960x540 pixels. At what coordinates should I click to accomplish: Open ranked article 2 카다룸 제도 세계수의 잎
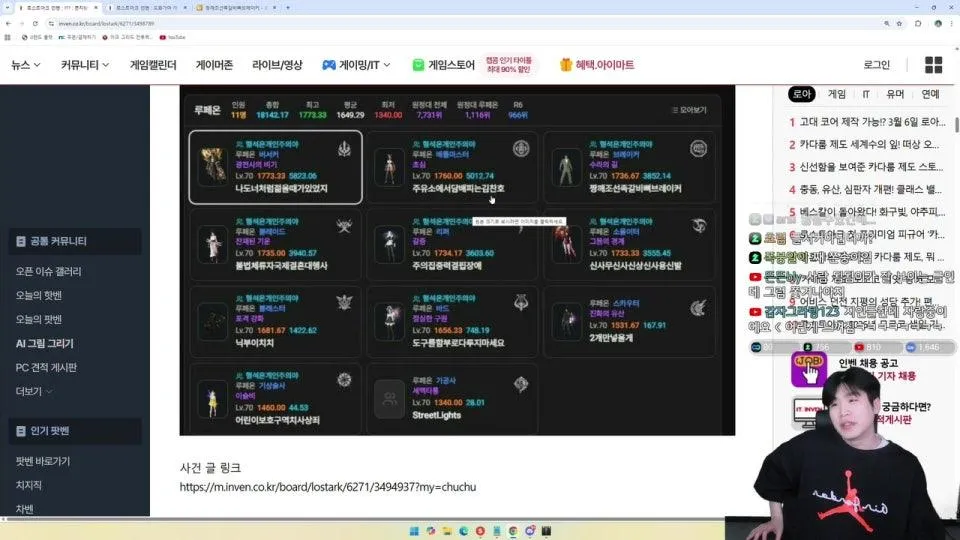click(x=864, y=144)
